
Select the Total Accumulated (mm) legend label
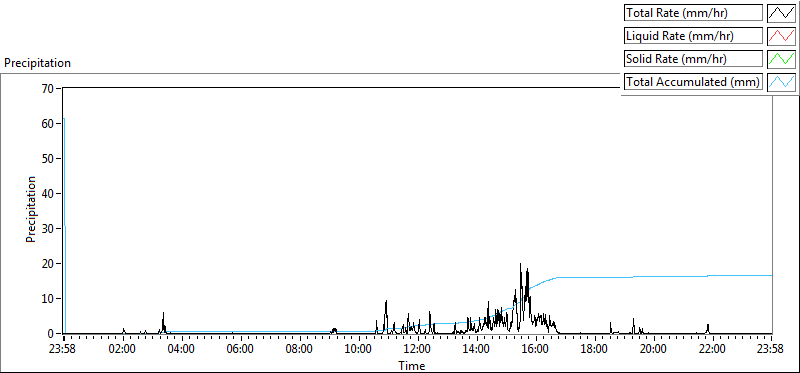[x=693, y=82]
